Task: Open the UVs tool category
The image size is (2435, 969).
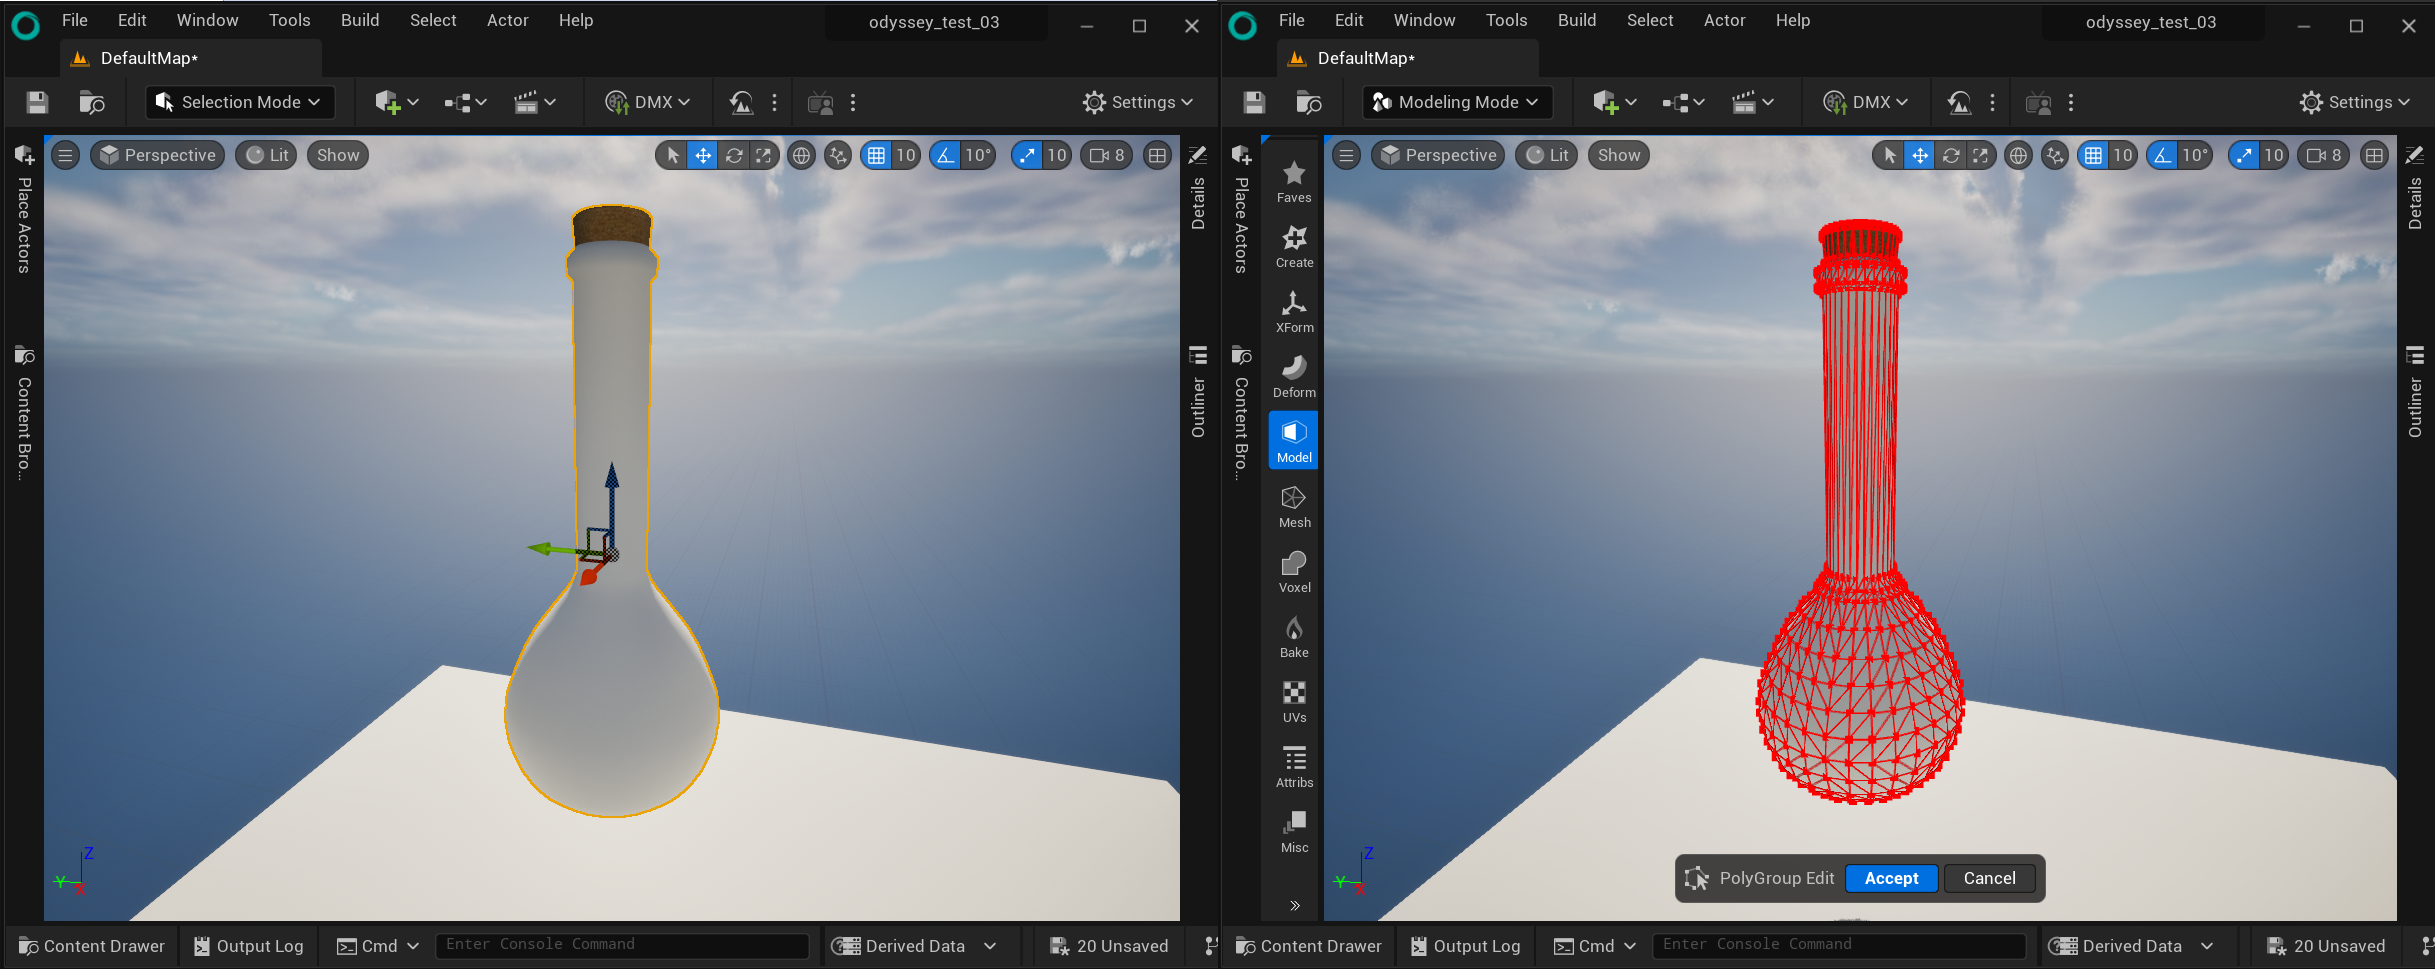Action: [1294, 702]
